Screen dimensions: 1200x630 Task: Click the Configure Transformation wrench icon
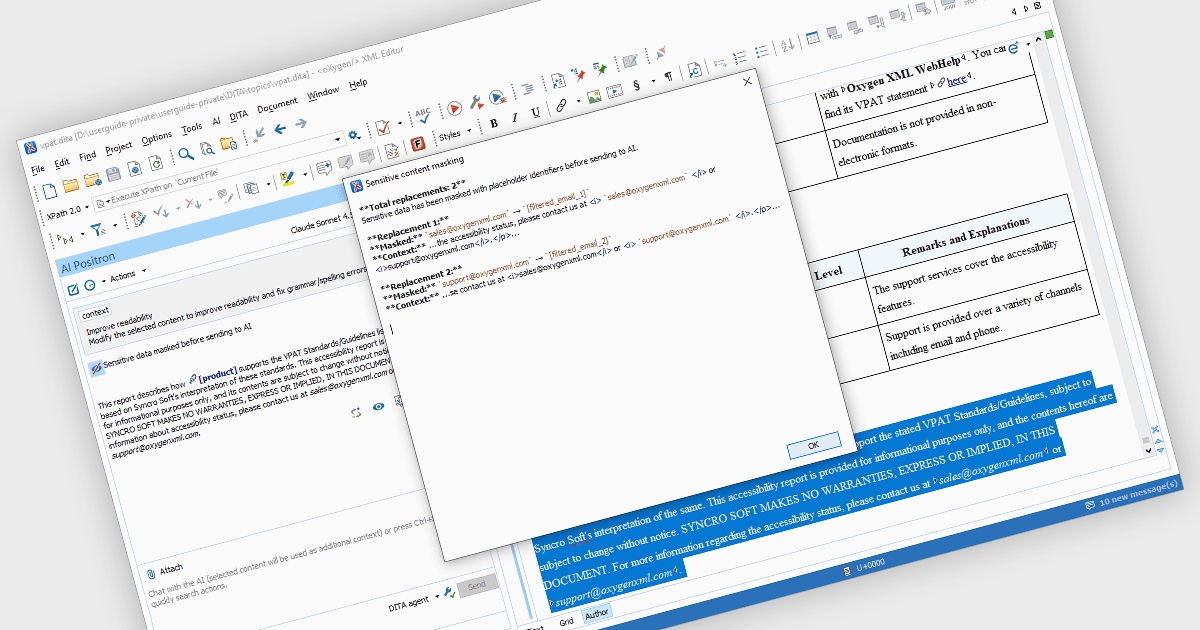[476, 101]
